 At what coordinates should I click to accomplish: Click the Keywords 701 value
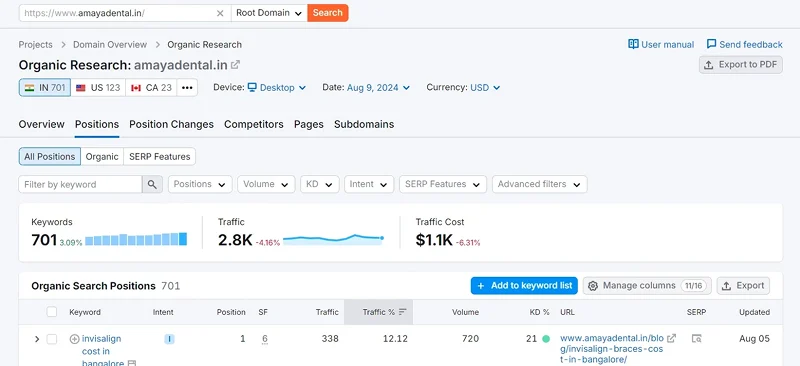(x=44, y=240)
